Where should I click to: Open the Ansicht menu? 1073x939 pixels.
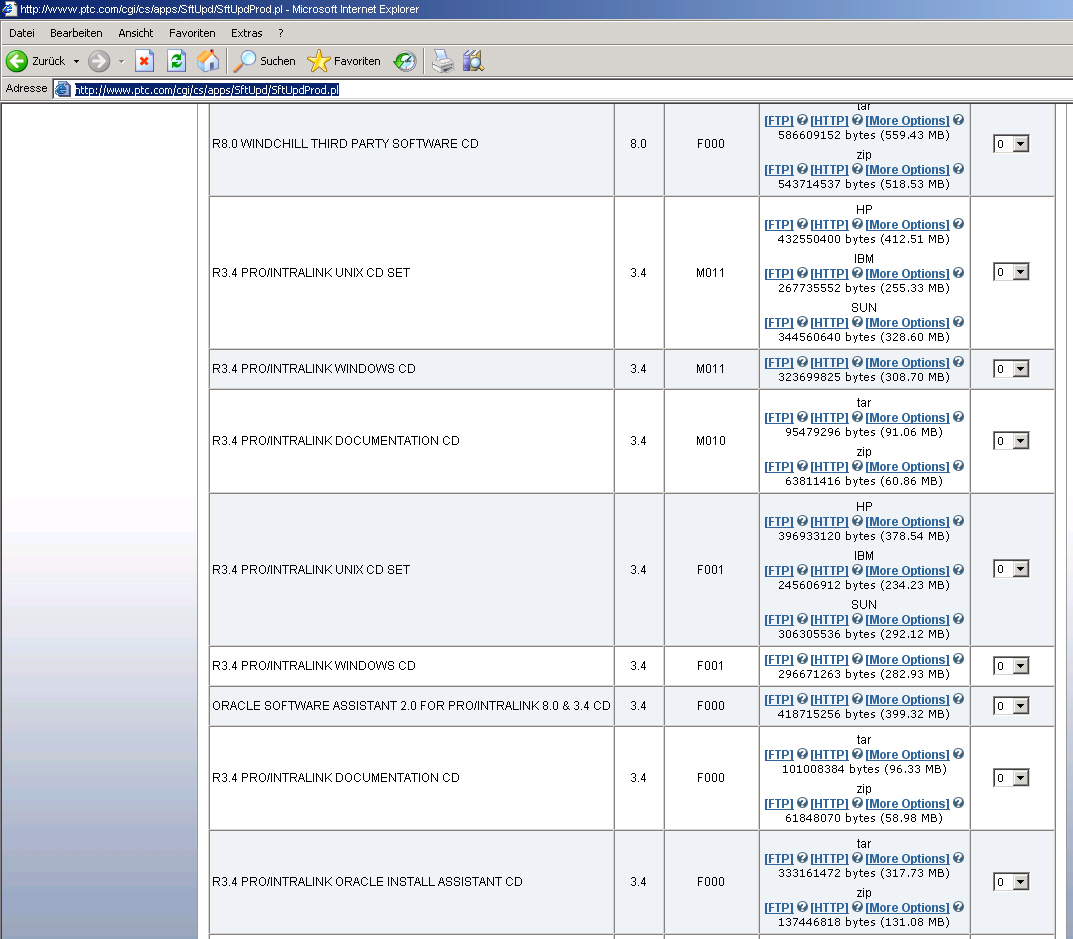[x=135, y=33]
